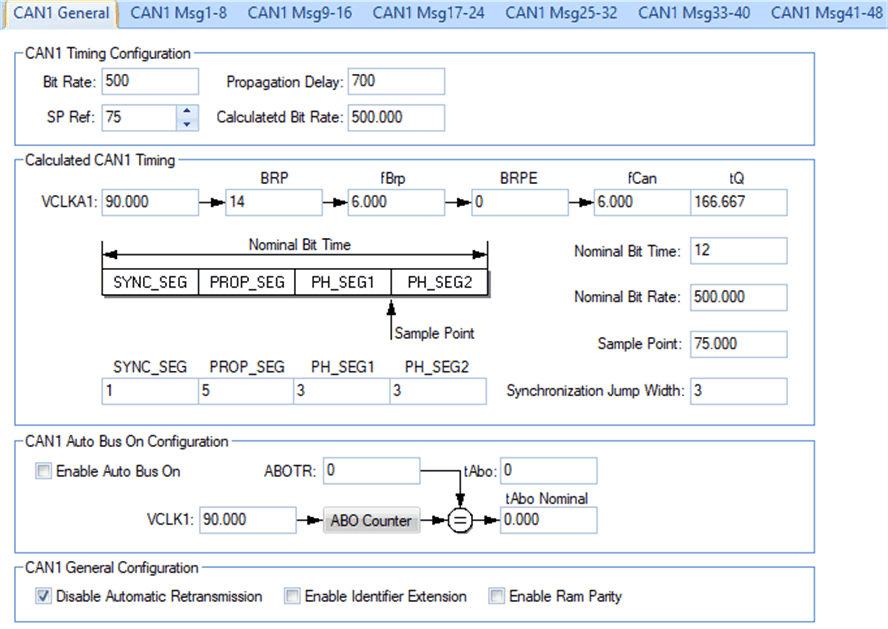Open the CAN1 Msg9-16 tab
The height and width of the screenshot is (629, 888).
point(300,13)
